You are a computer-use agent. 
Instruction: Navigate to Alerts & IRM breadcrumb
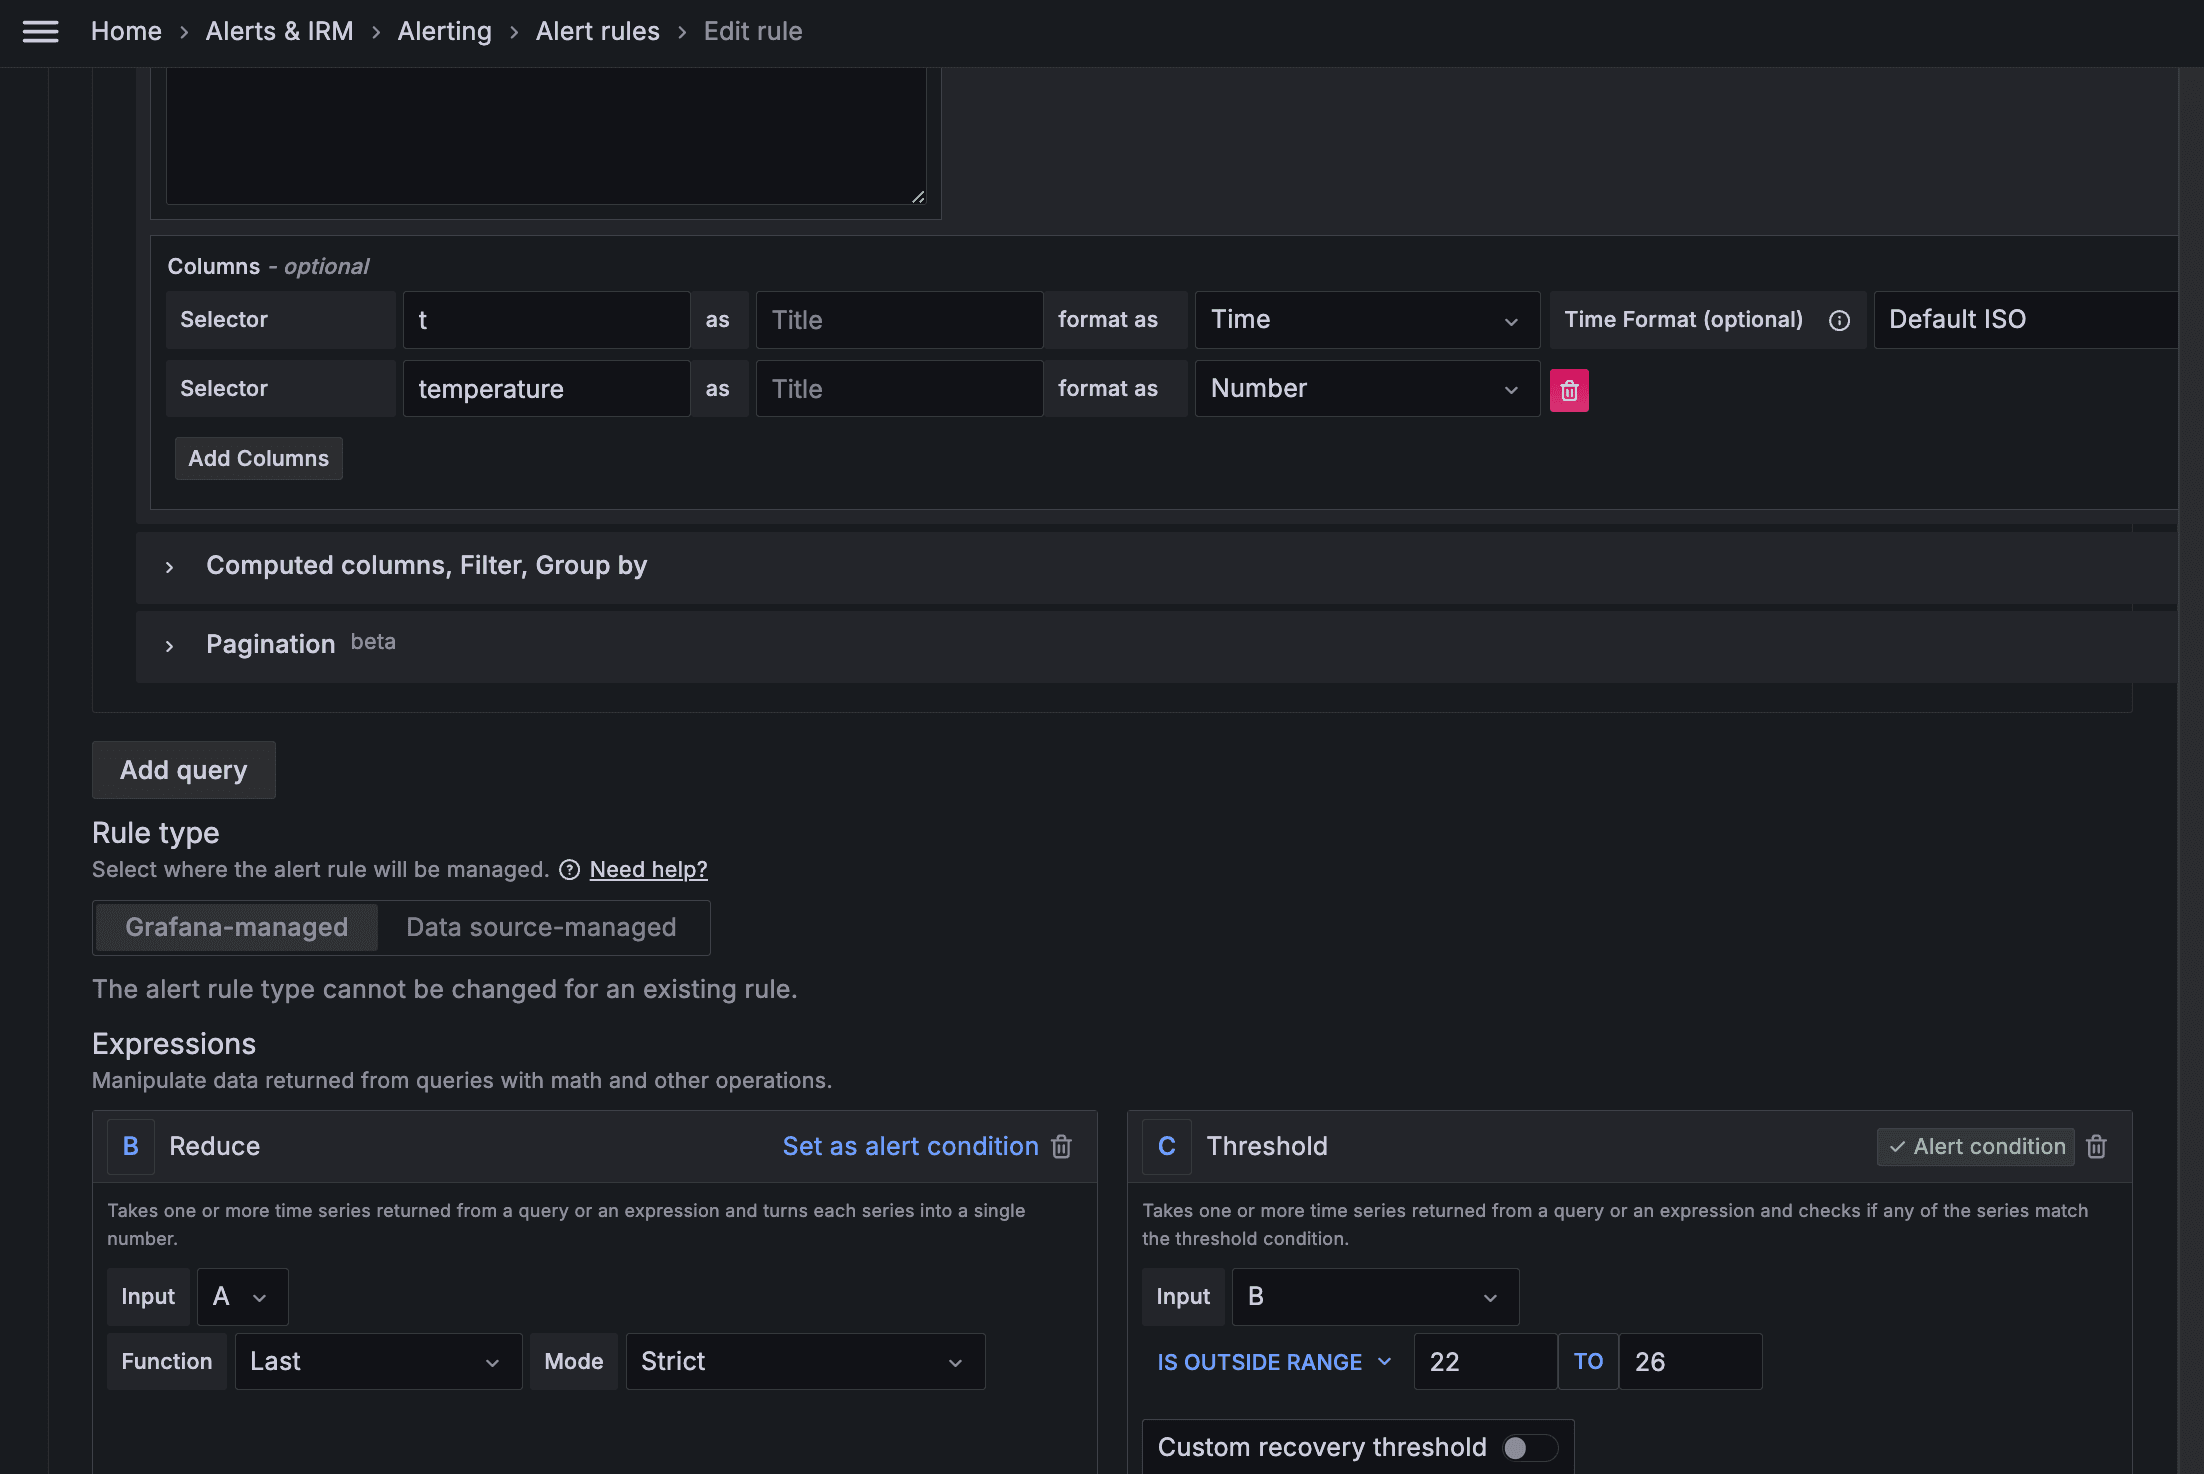(279, 31)
